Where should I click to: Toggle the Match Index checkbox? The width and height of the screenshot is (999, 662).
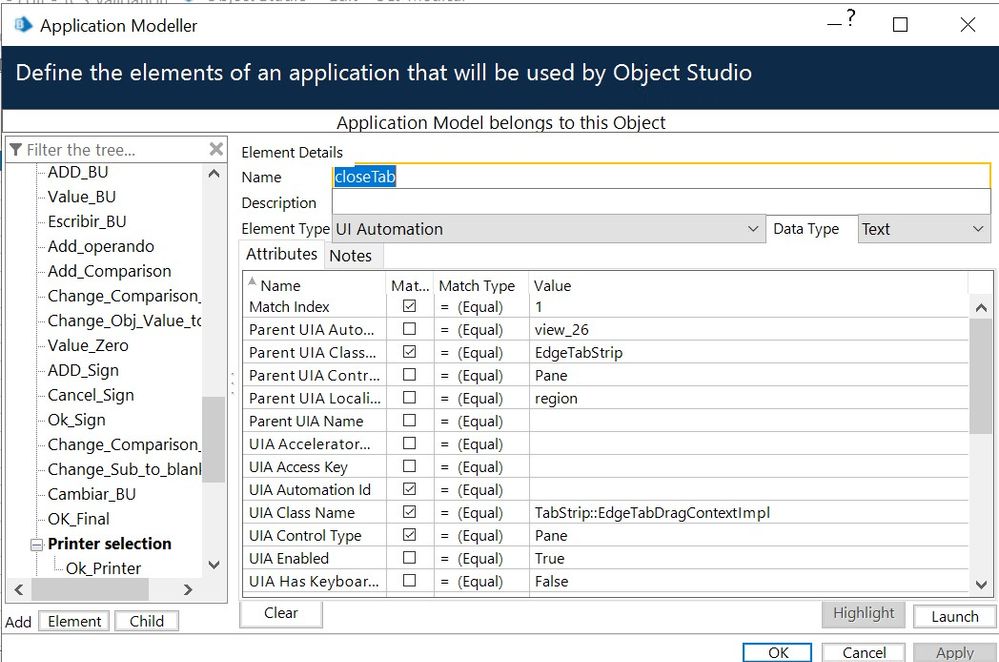409,307
